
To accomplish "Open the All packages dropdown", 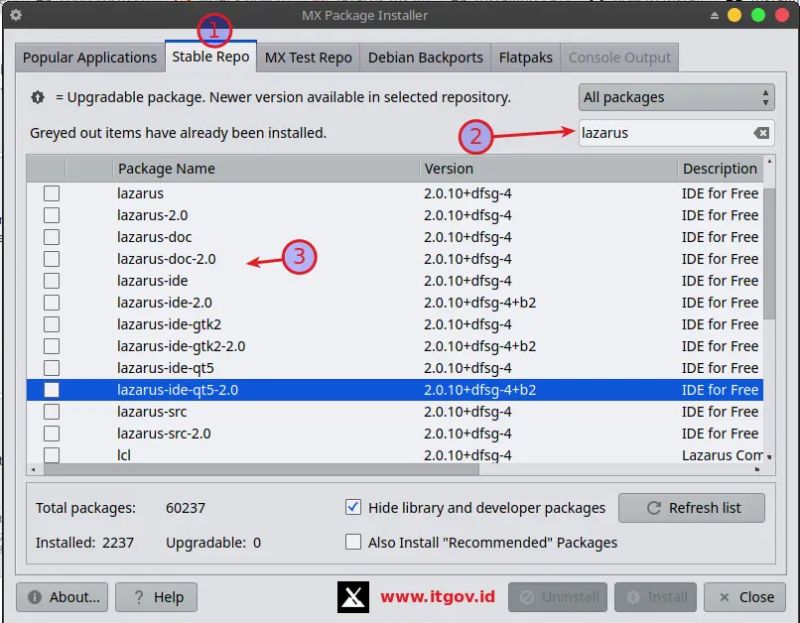I will 676,97.
